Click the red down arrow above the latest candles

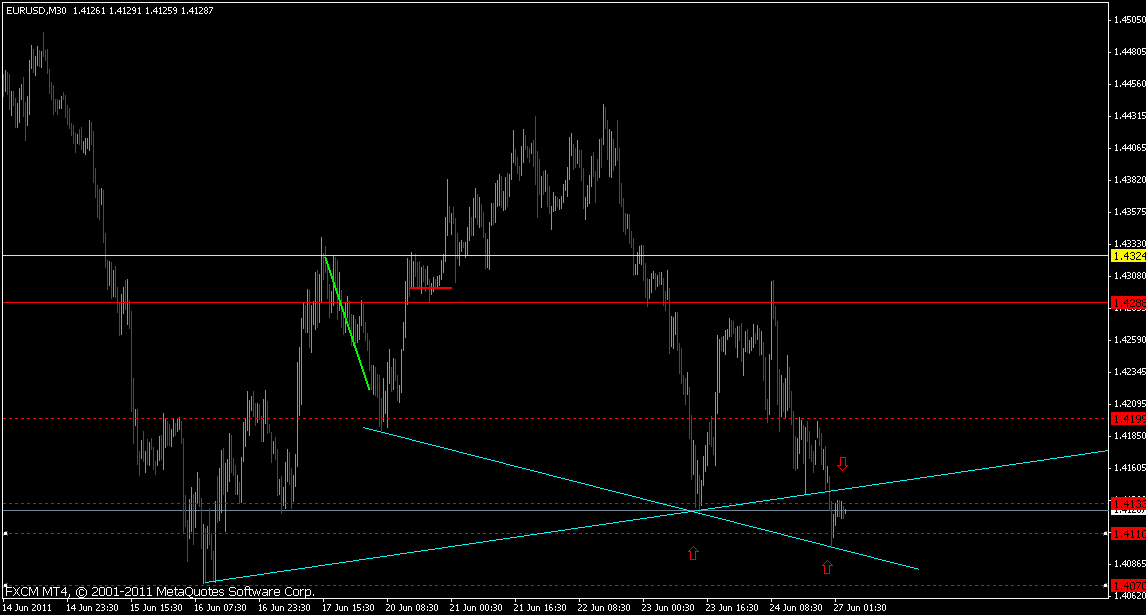click(x=842, y=464)
